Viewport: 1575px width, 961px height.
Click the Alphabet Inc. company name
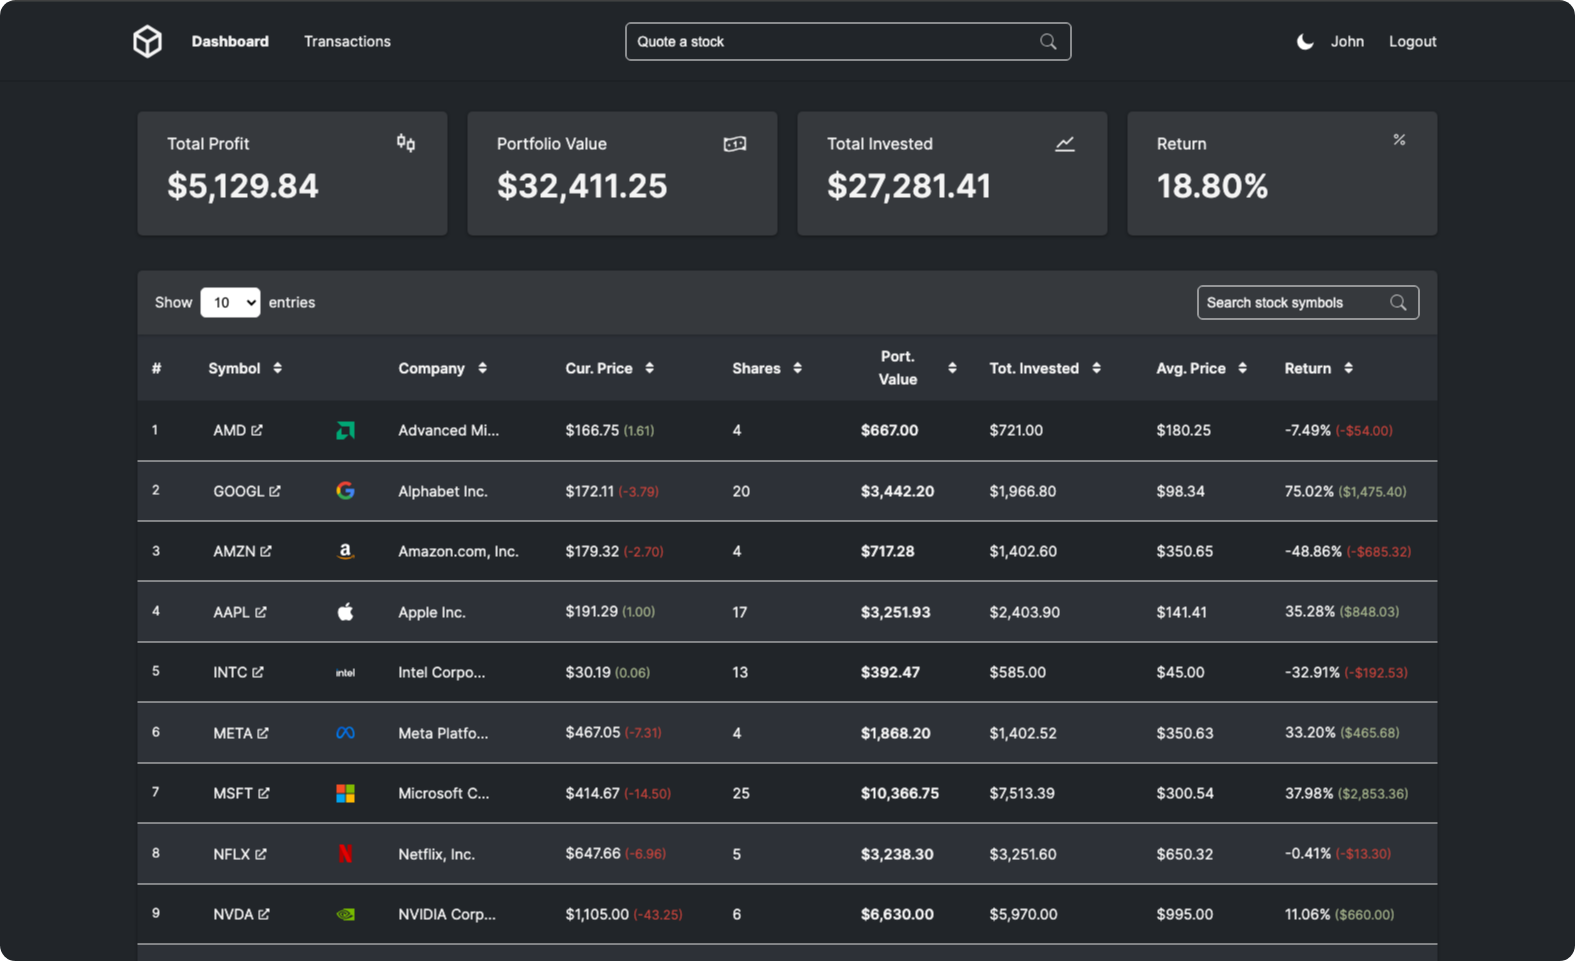point(442,491)
